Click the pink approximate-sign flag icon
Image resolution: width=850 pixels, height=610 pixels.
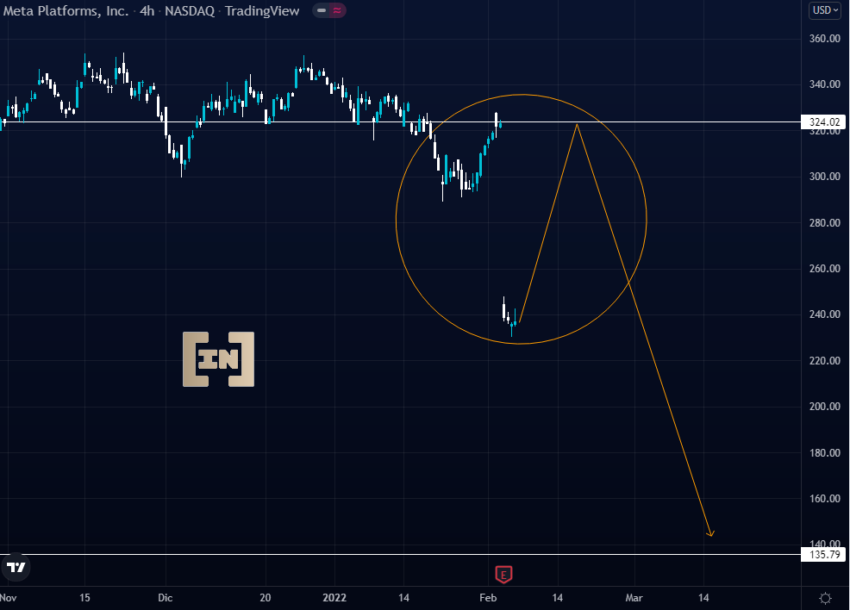(337, 10)
